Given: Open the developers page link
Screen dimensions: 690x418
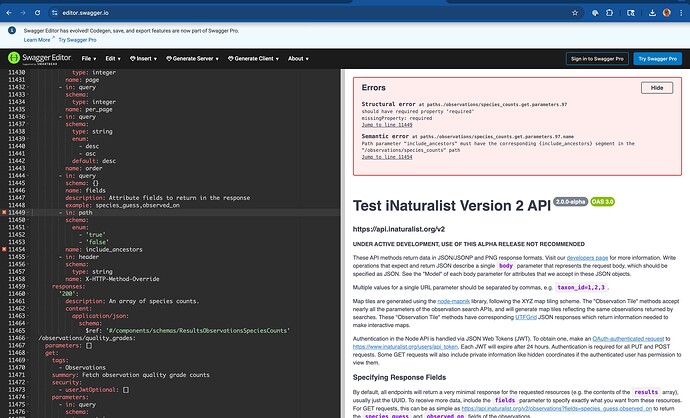Looking at the screenshot, I should point(587,258).
